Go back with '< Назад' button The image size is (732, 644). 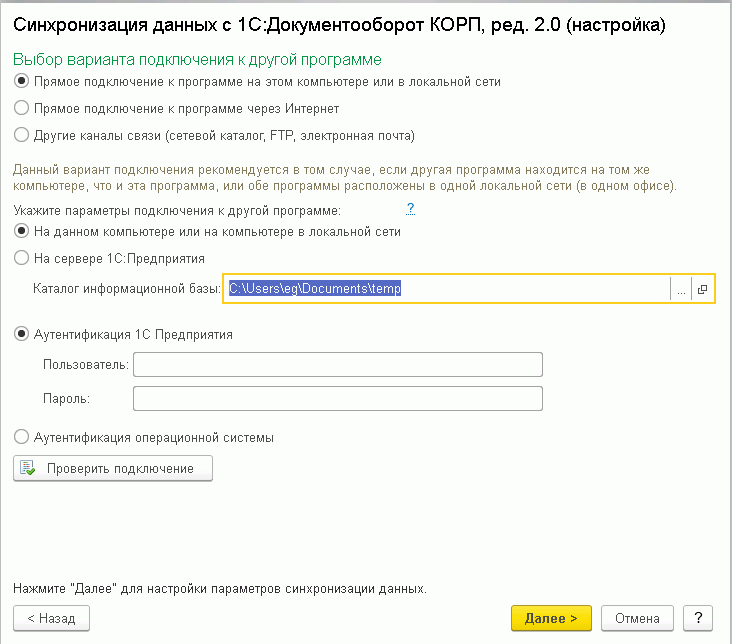point(51,618)
